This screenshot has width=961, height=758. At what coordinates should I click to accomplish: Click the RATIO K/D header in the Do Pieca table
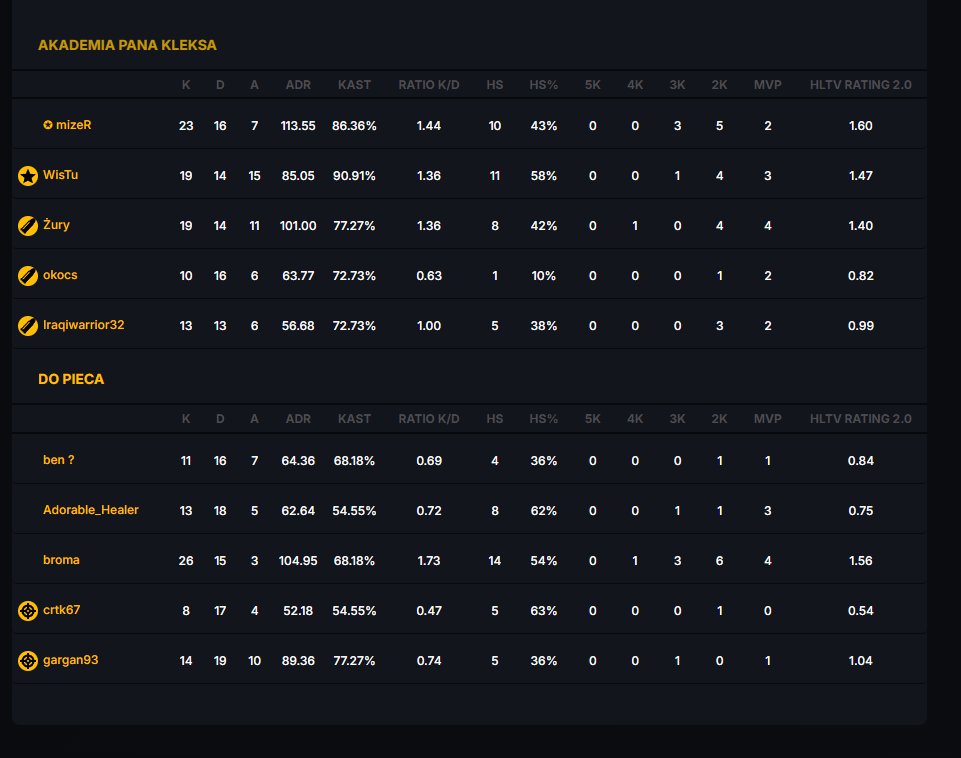point(429,419)
